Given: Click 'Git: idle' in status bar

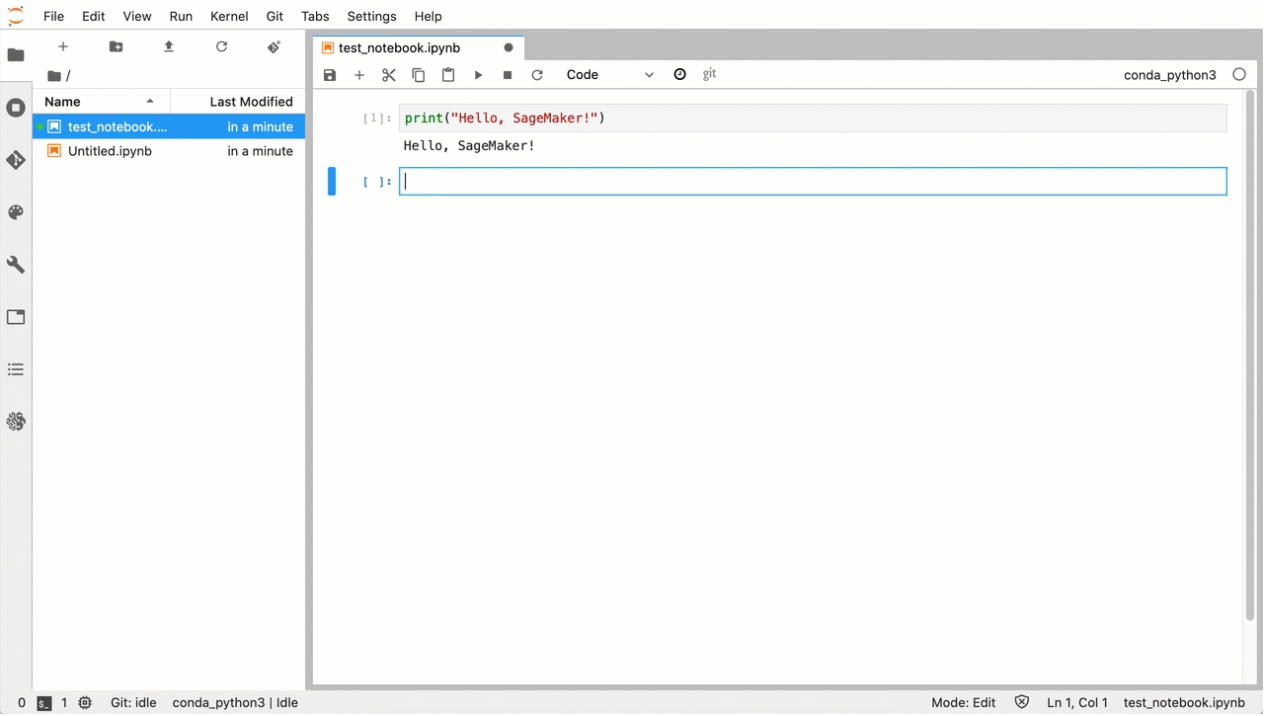Looking at the screenshot, I should [x=133, y=703].
